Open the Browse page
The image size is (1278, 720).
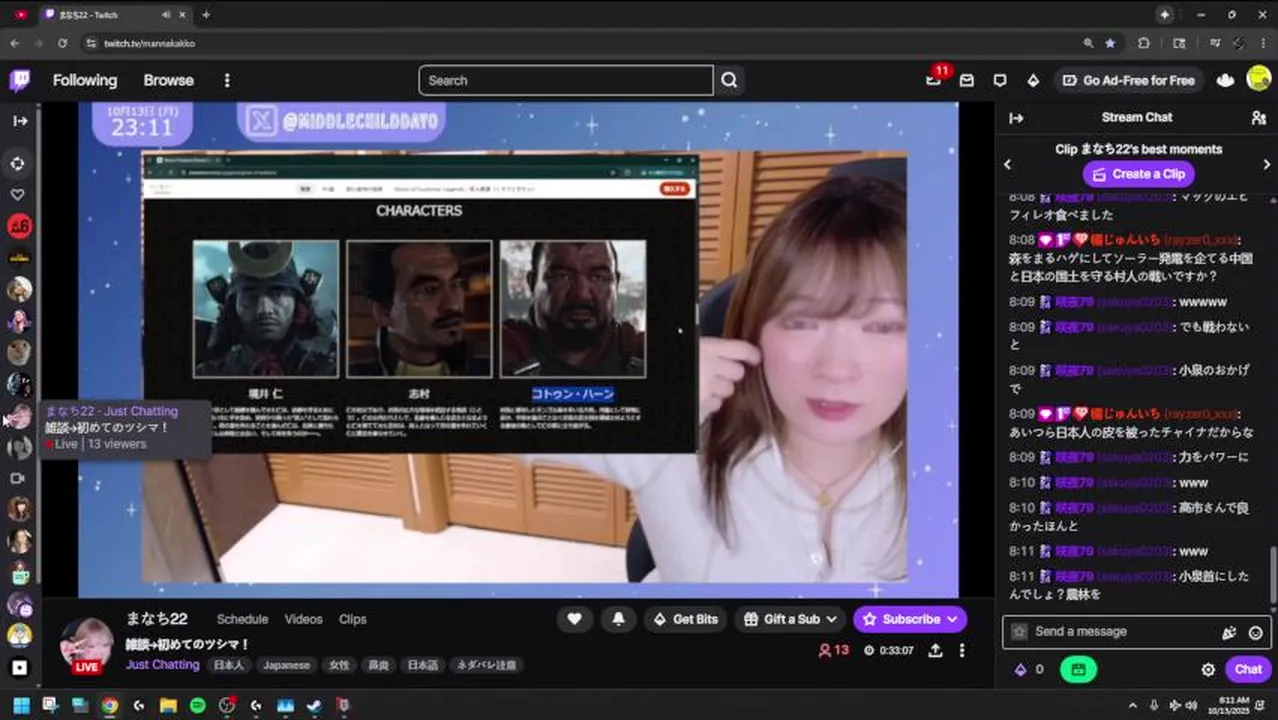[168, 80]
